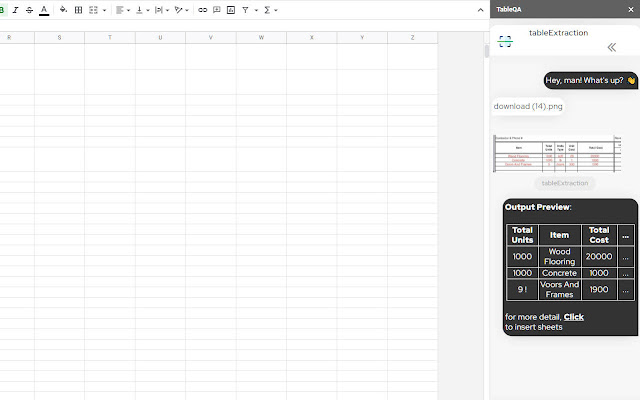640x400 pixels.
Task: Click the 'Total Units' preview header
Action: (x=522, y=235)
